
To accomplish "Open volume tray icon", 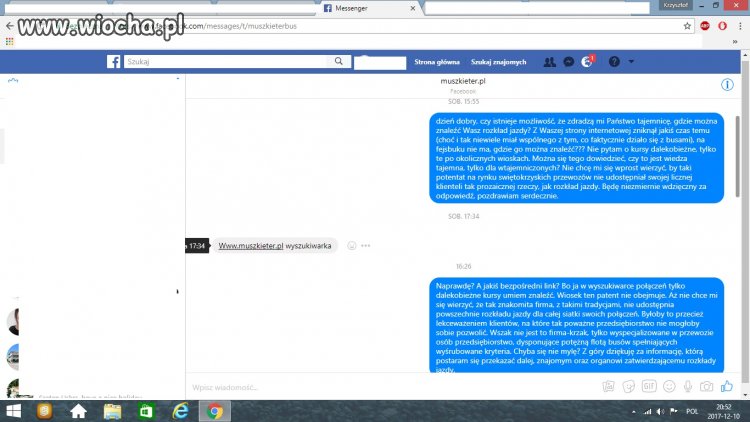I will click(x=661, y=411).
